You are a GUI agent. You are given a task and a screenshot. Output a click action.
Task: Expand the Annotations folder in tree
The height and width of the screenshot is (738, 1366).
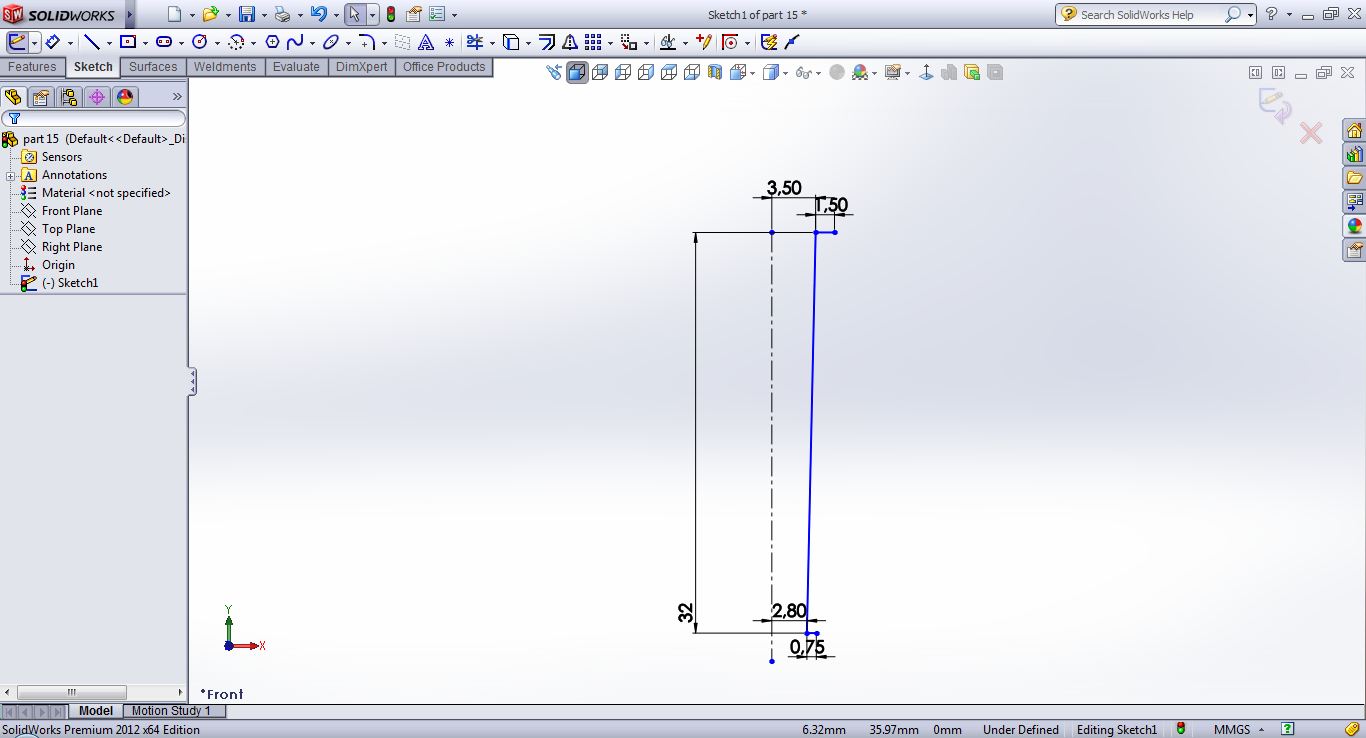pos(10,175)
